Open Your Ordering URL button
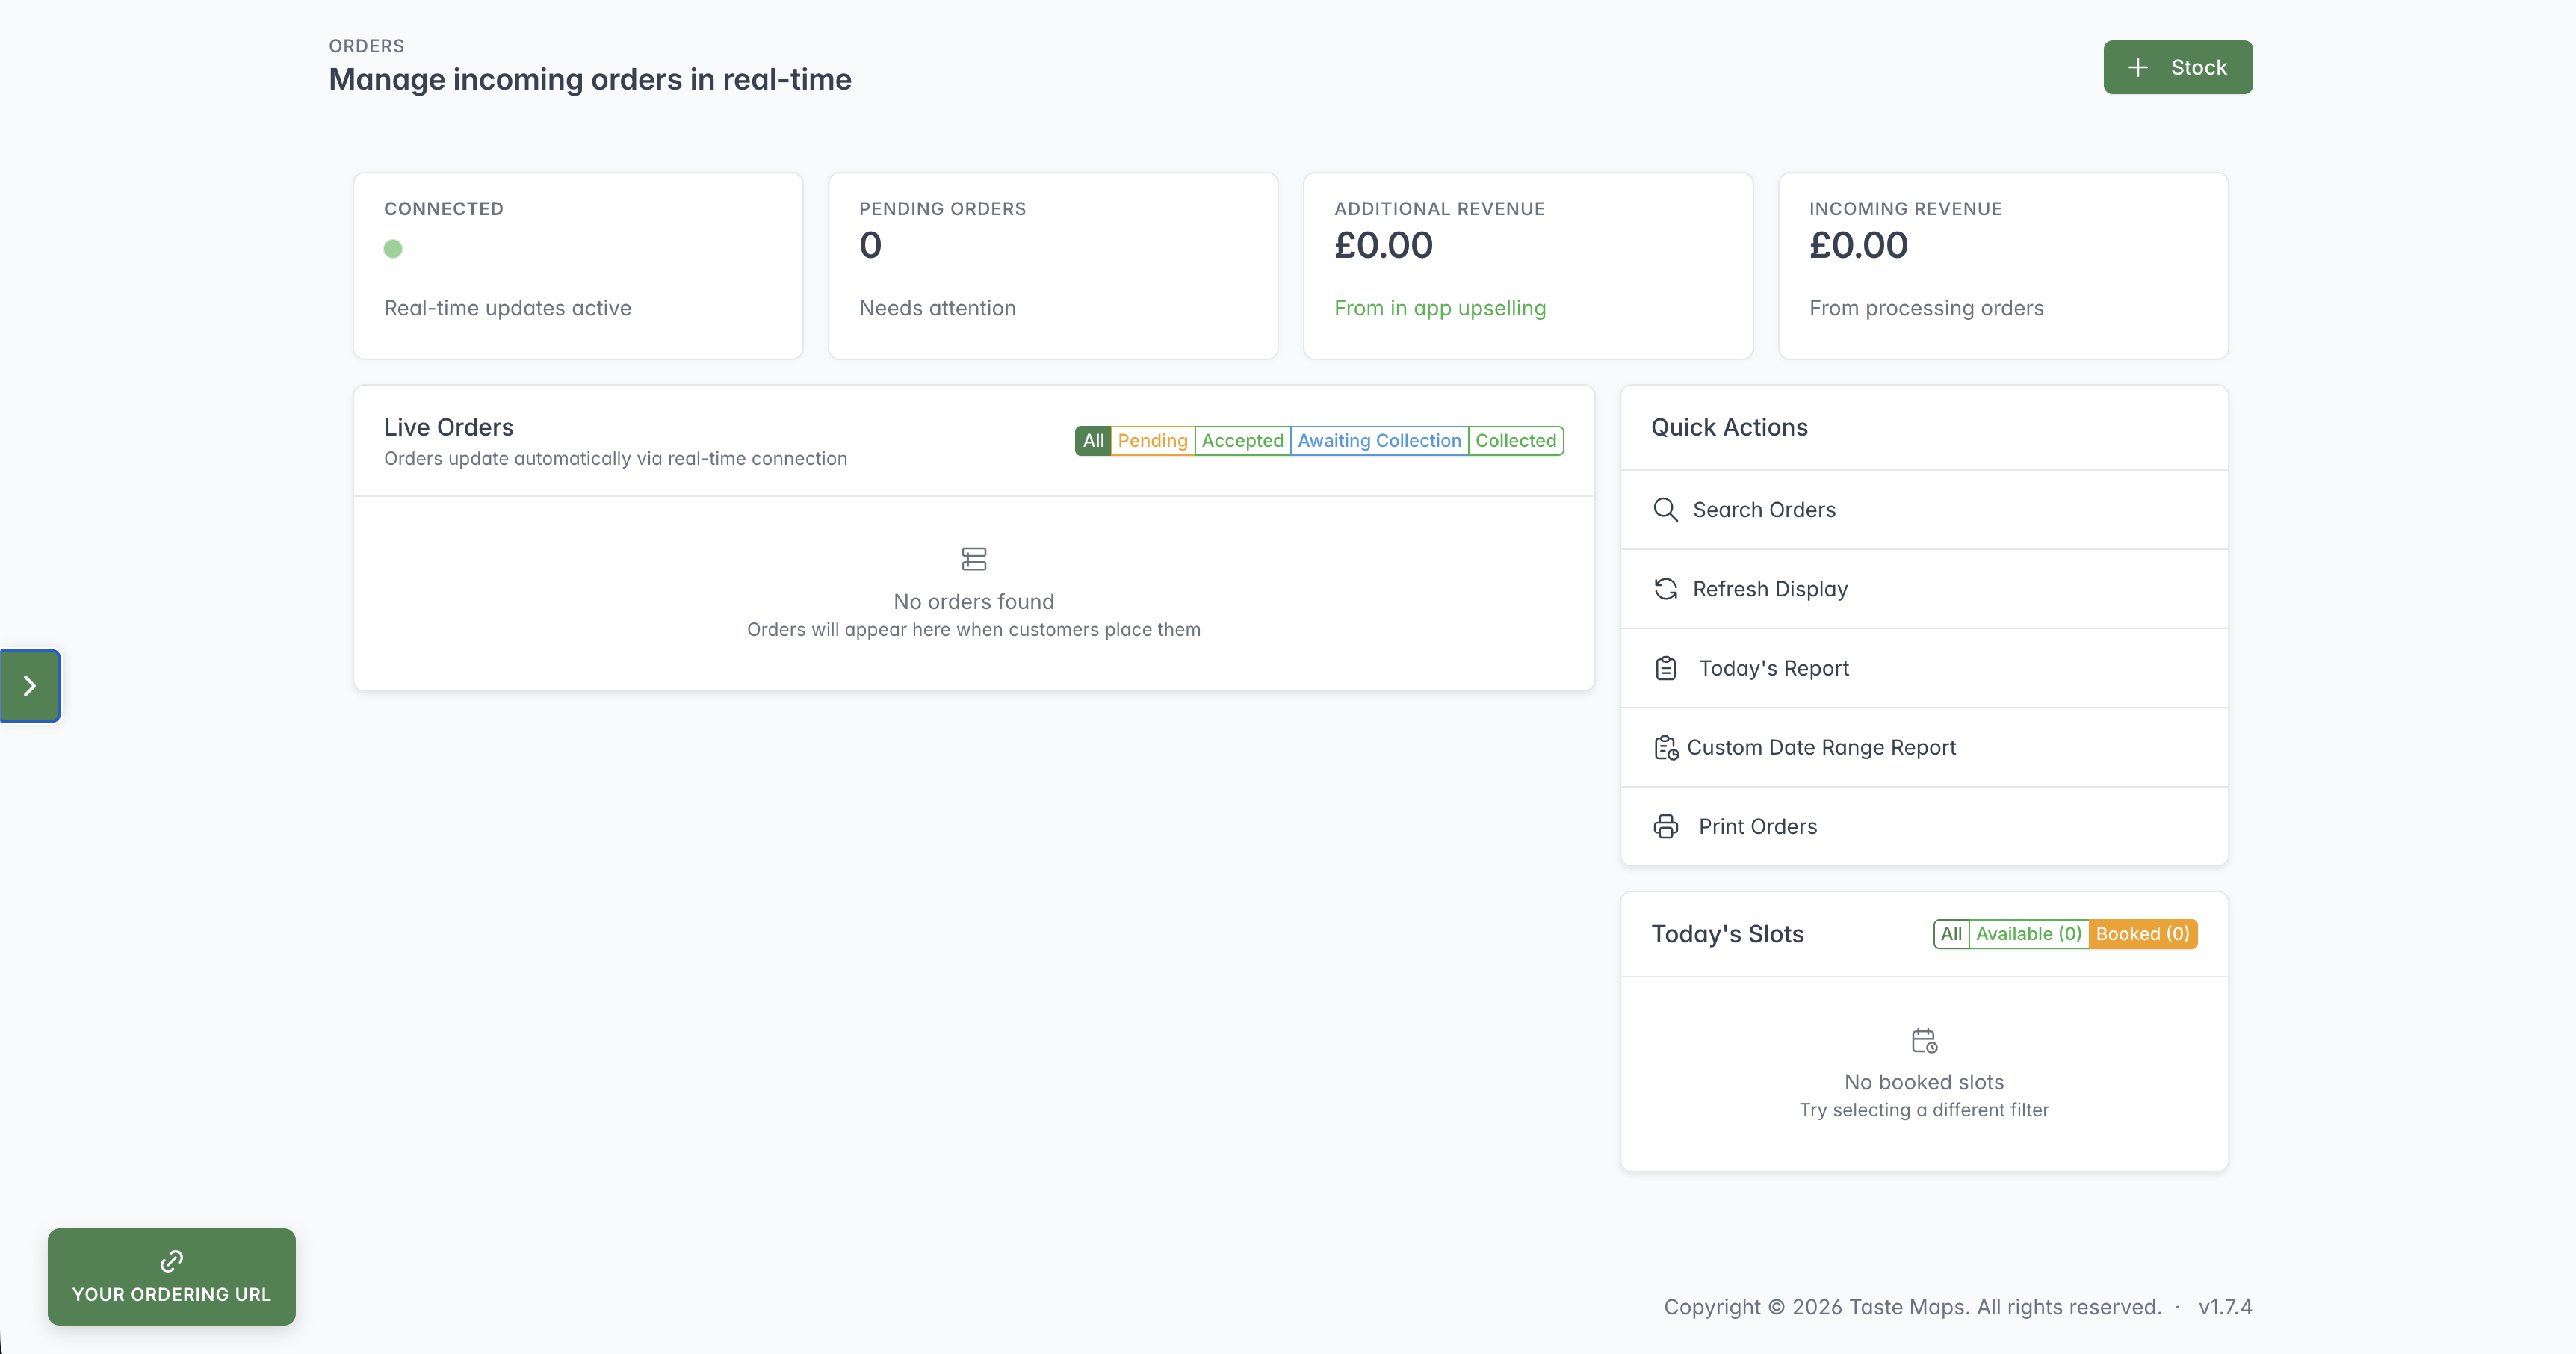 (x=172, y=1277)
